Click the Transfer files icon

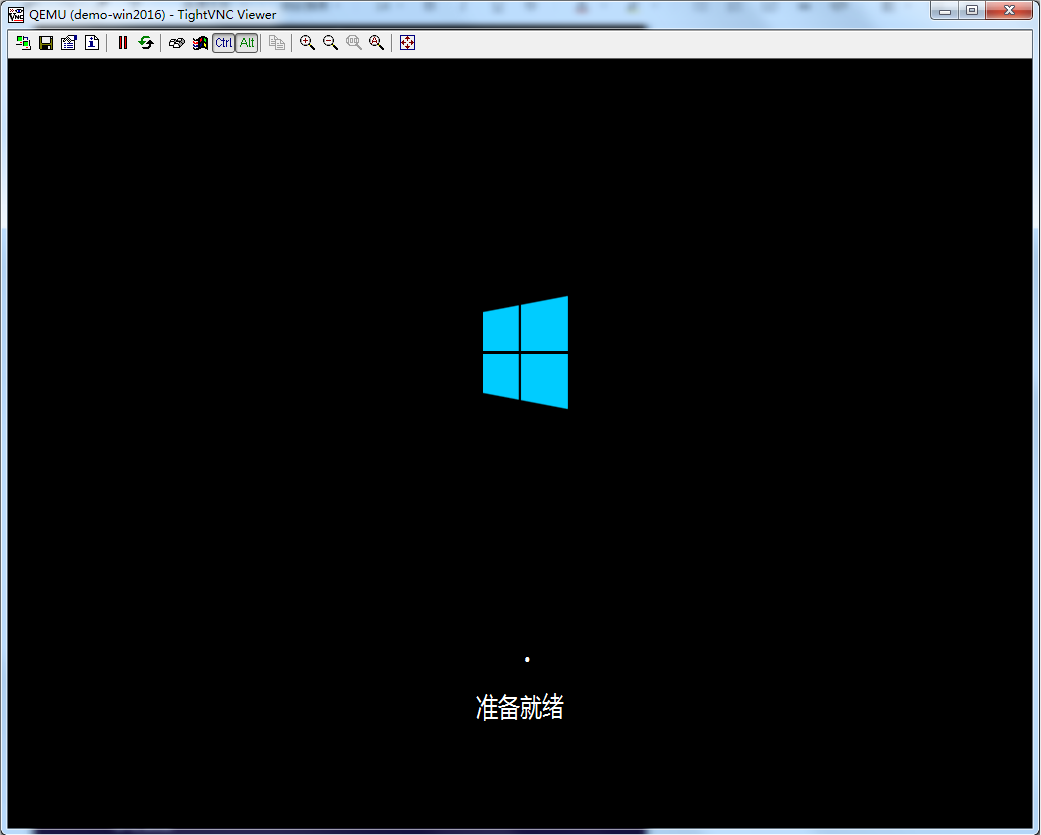pos(277,43)
